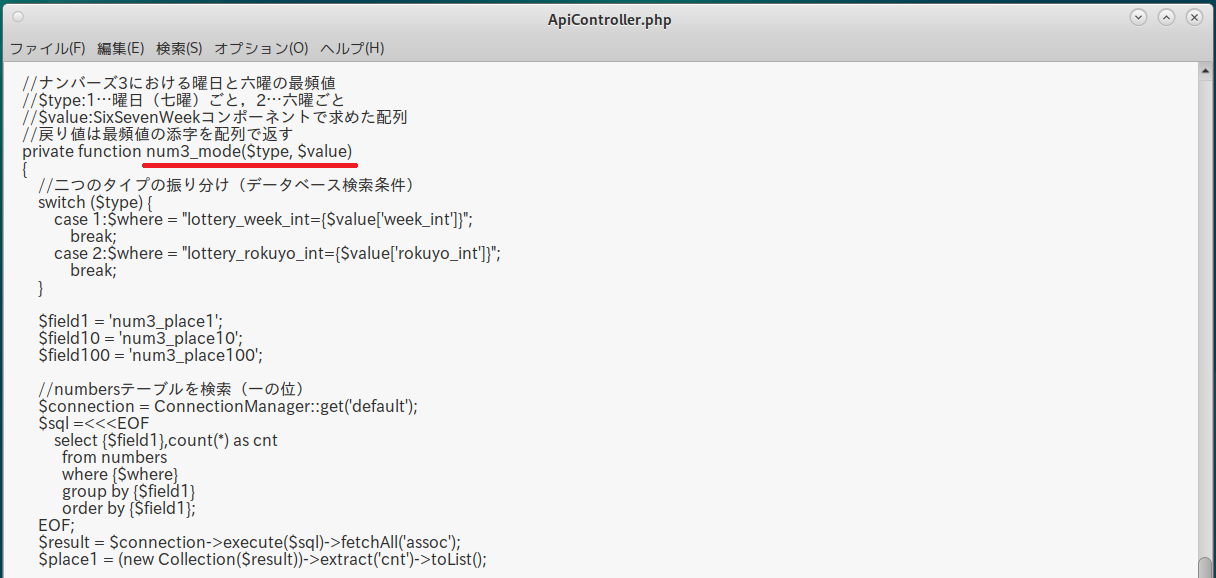Click the ApiController.php title bar text
Viewport: 1216px width, 578px height.
tap(609, 19)
